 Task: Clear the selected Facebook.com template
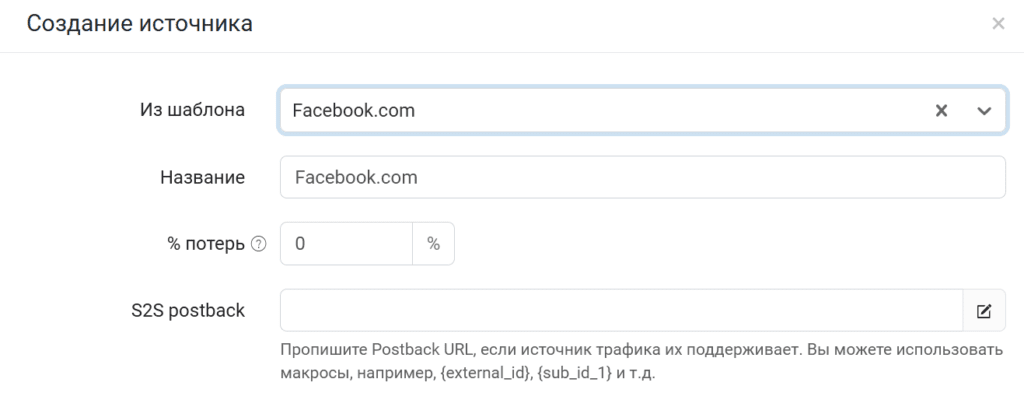coord(941,110)
